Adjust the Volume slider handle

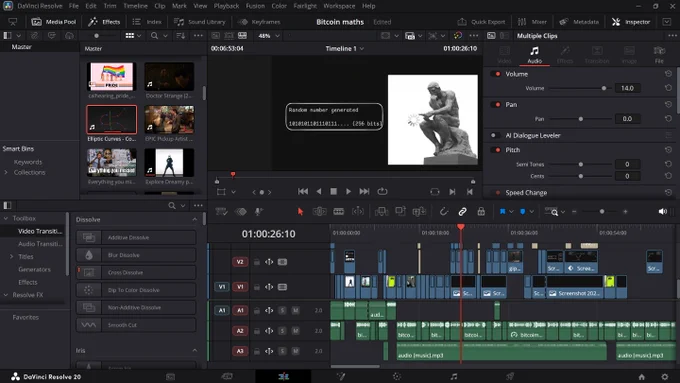click(604, 88)
